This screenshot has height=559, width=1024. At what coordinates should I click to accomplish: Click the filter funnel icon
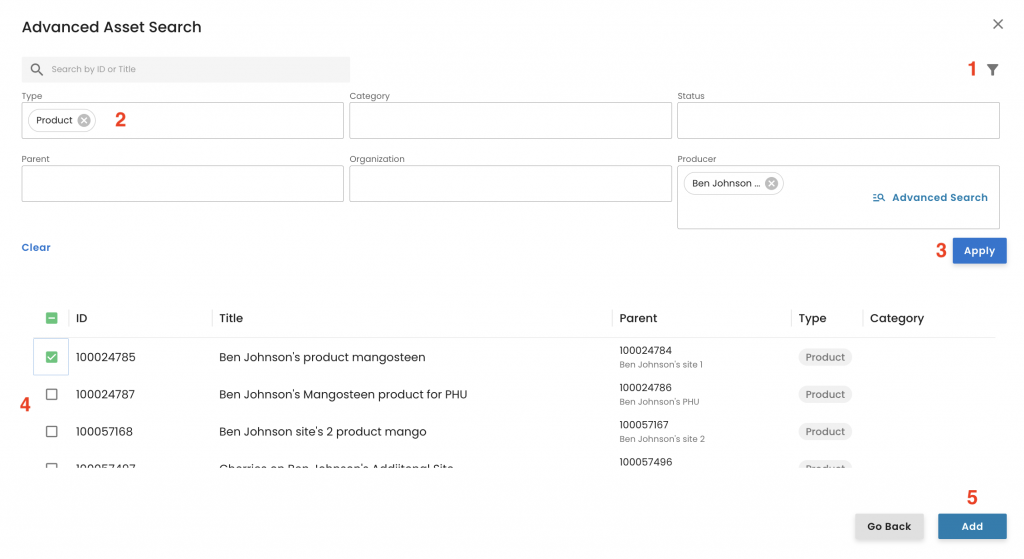[x=992, y=70]
